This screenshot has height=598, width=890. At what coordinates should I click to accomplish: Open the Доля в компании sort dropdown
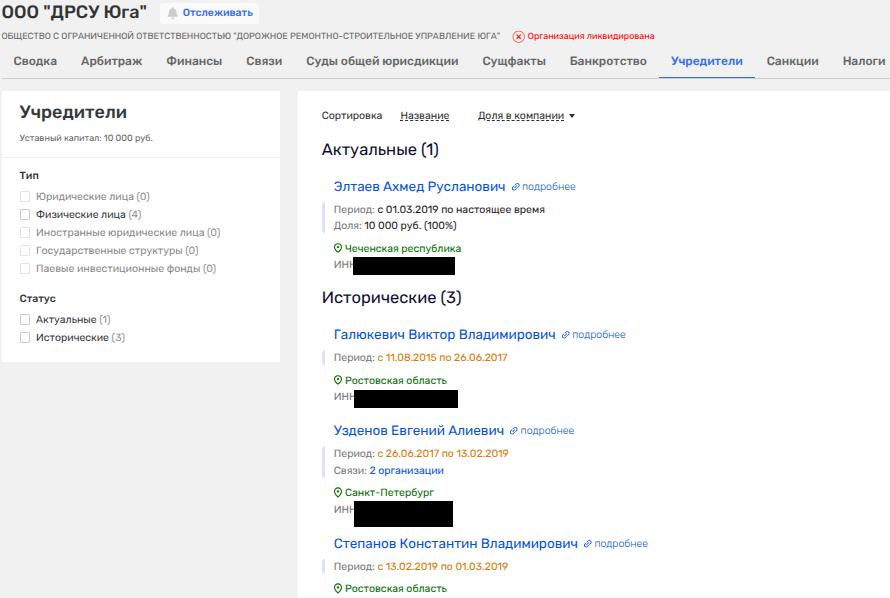[x=527, y=116]
